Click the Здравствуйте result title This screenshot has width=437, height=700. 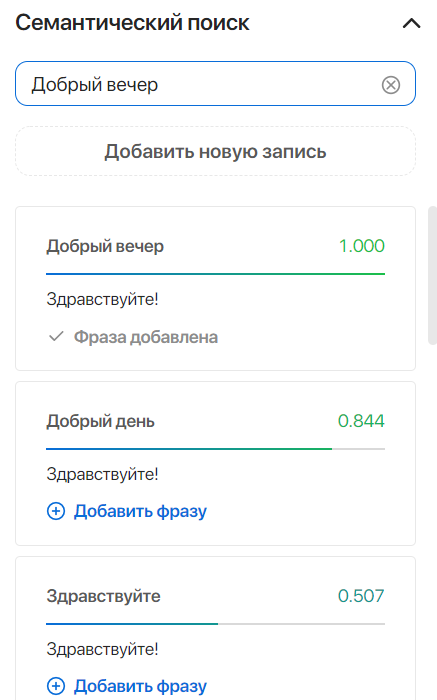click(104, 596)
